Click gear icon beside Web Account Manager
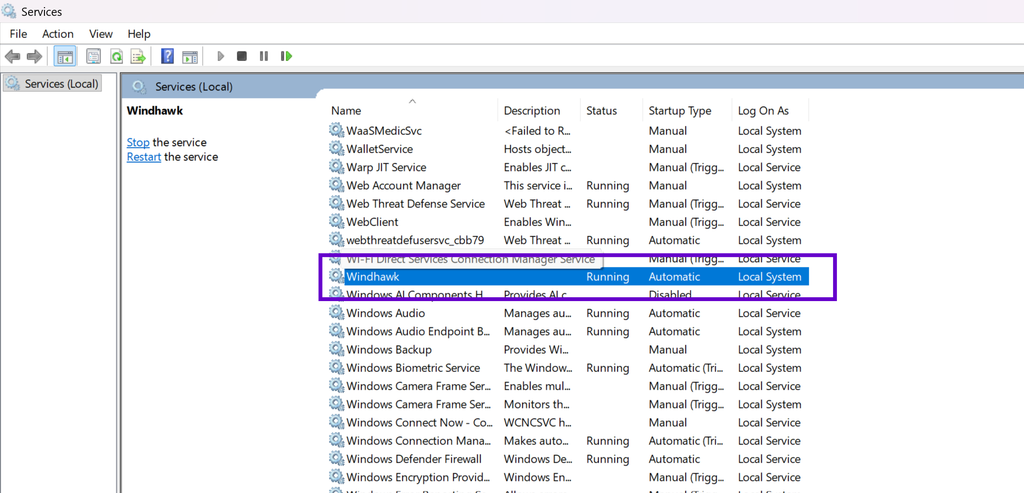This screenshot has height=493, width=1024. [336, 185]
